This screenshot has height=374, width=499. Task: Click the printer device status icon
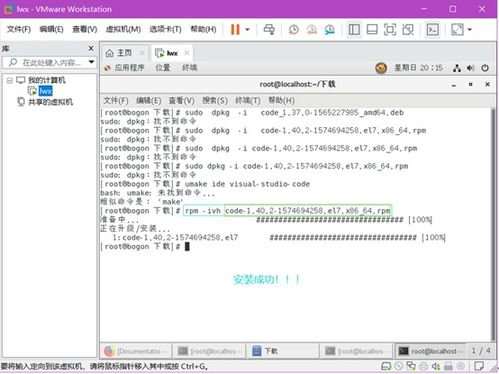click(423, 366)
